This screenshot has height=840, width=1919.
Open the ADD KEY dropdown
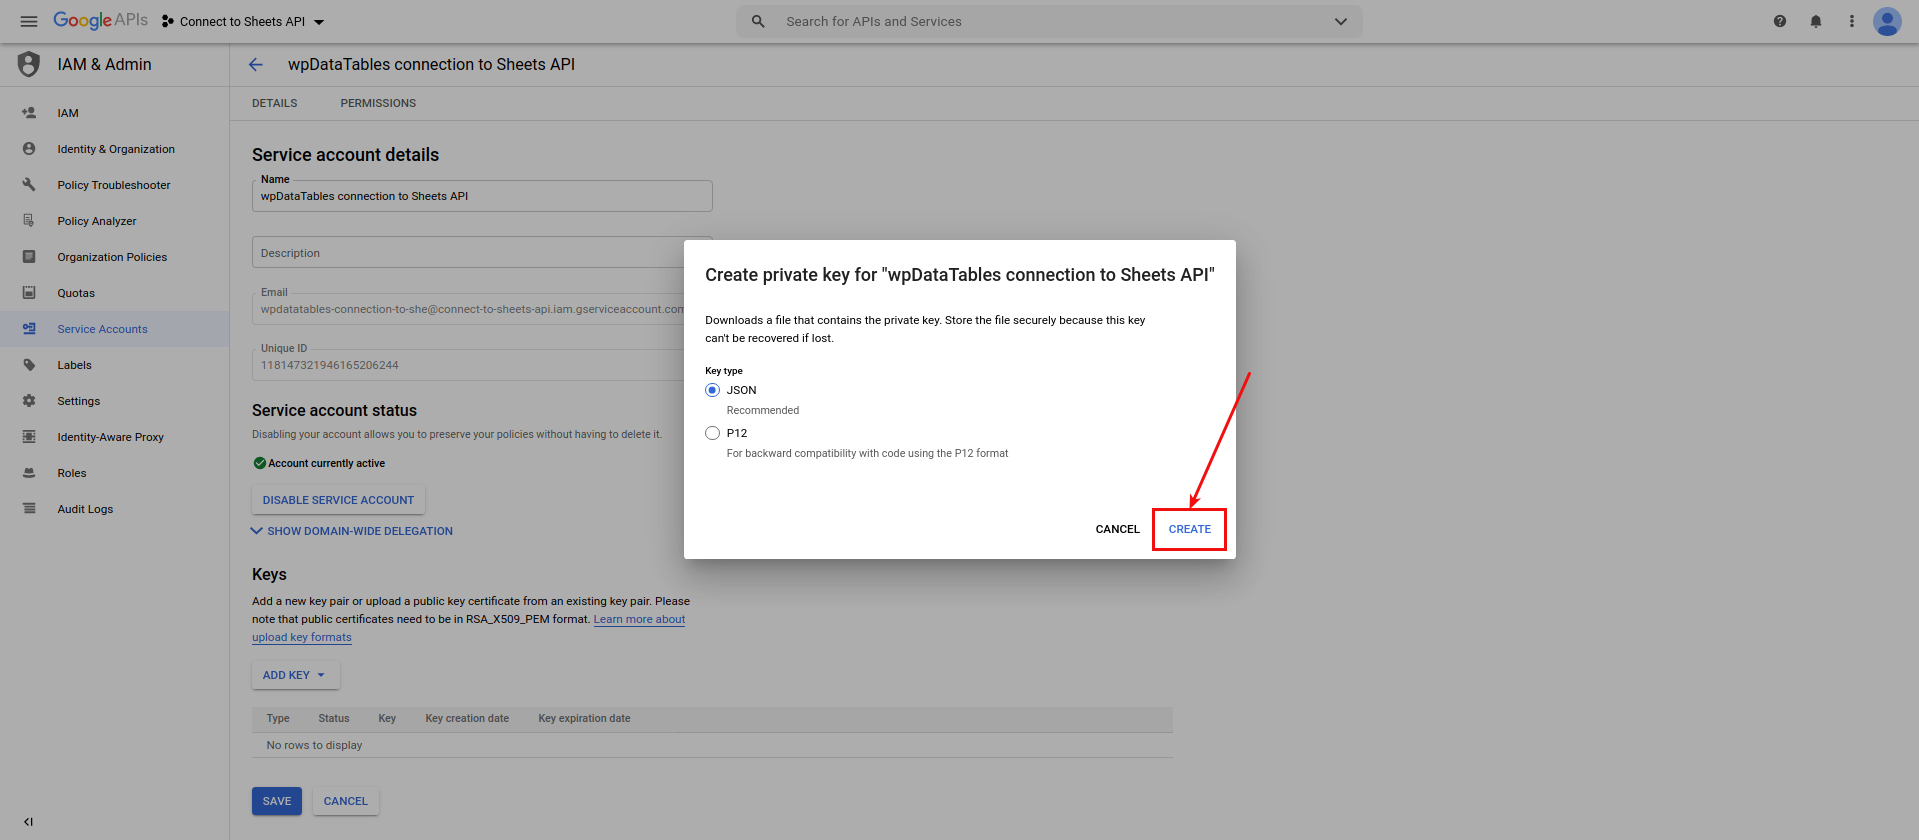coord(295,675)
